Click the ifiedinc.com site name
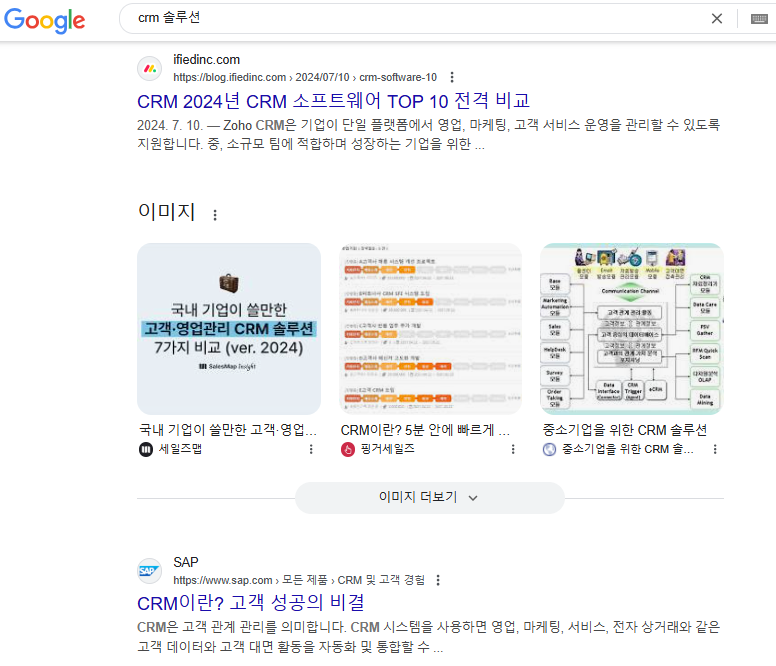 point(206,60)
